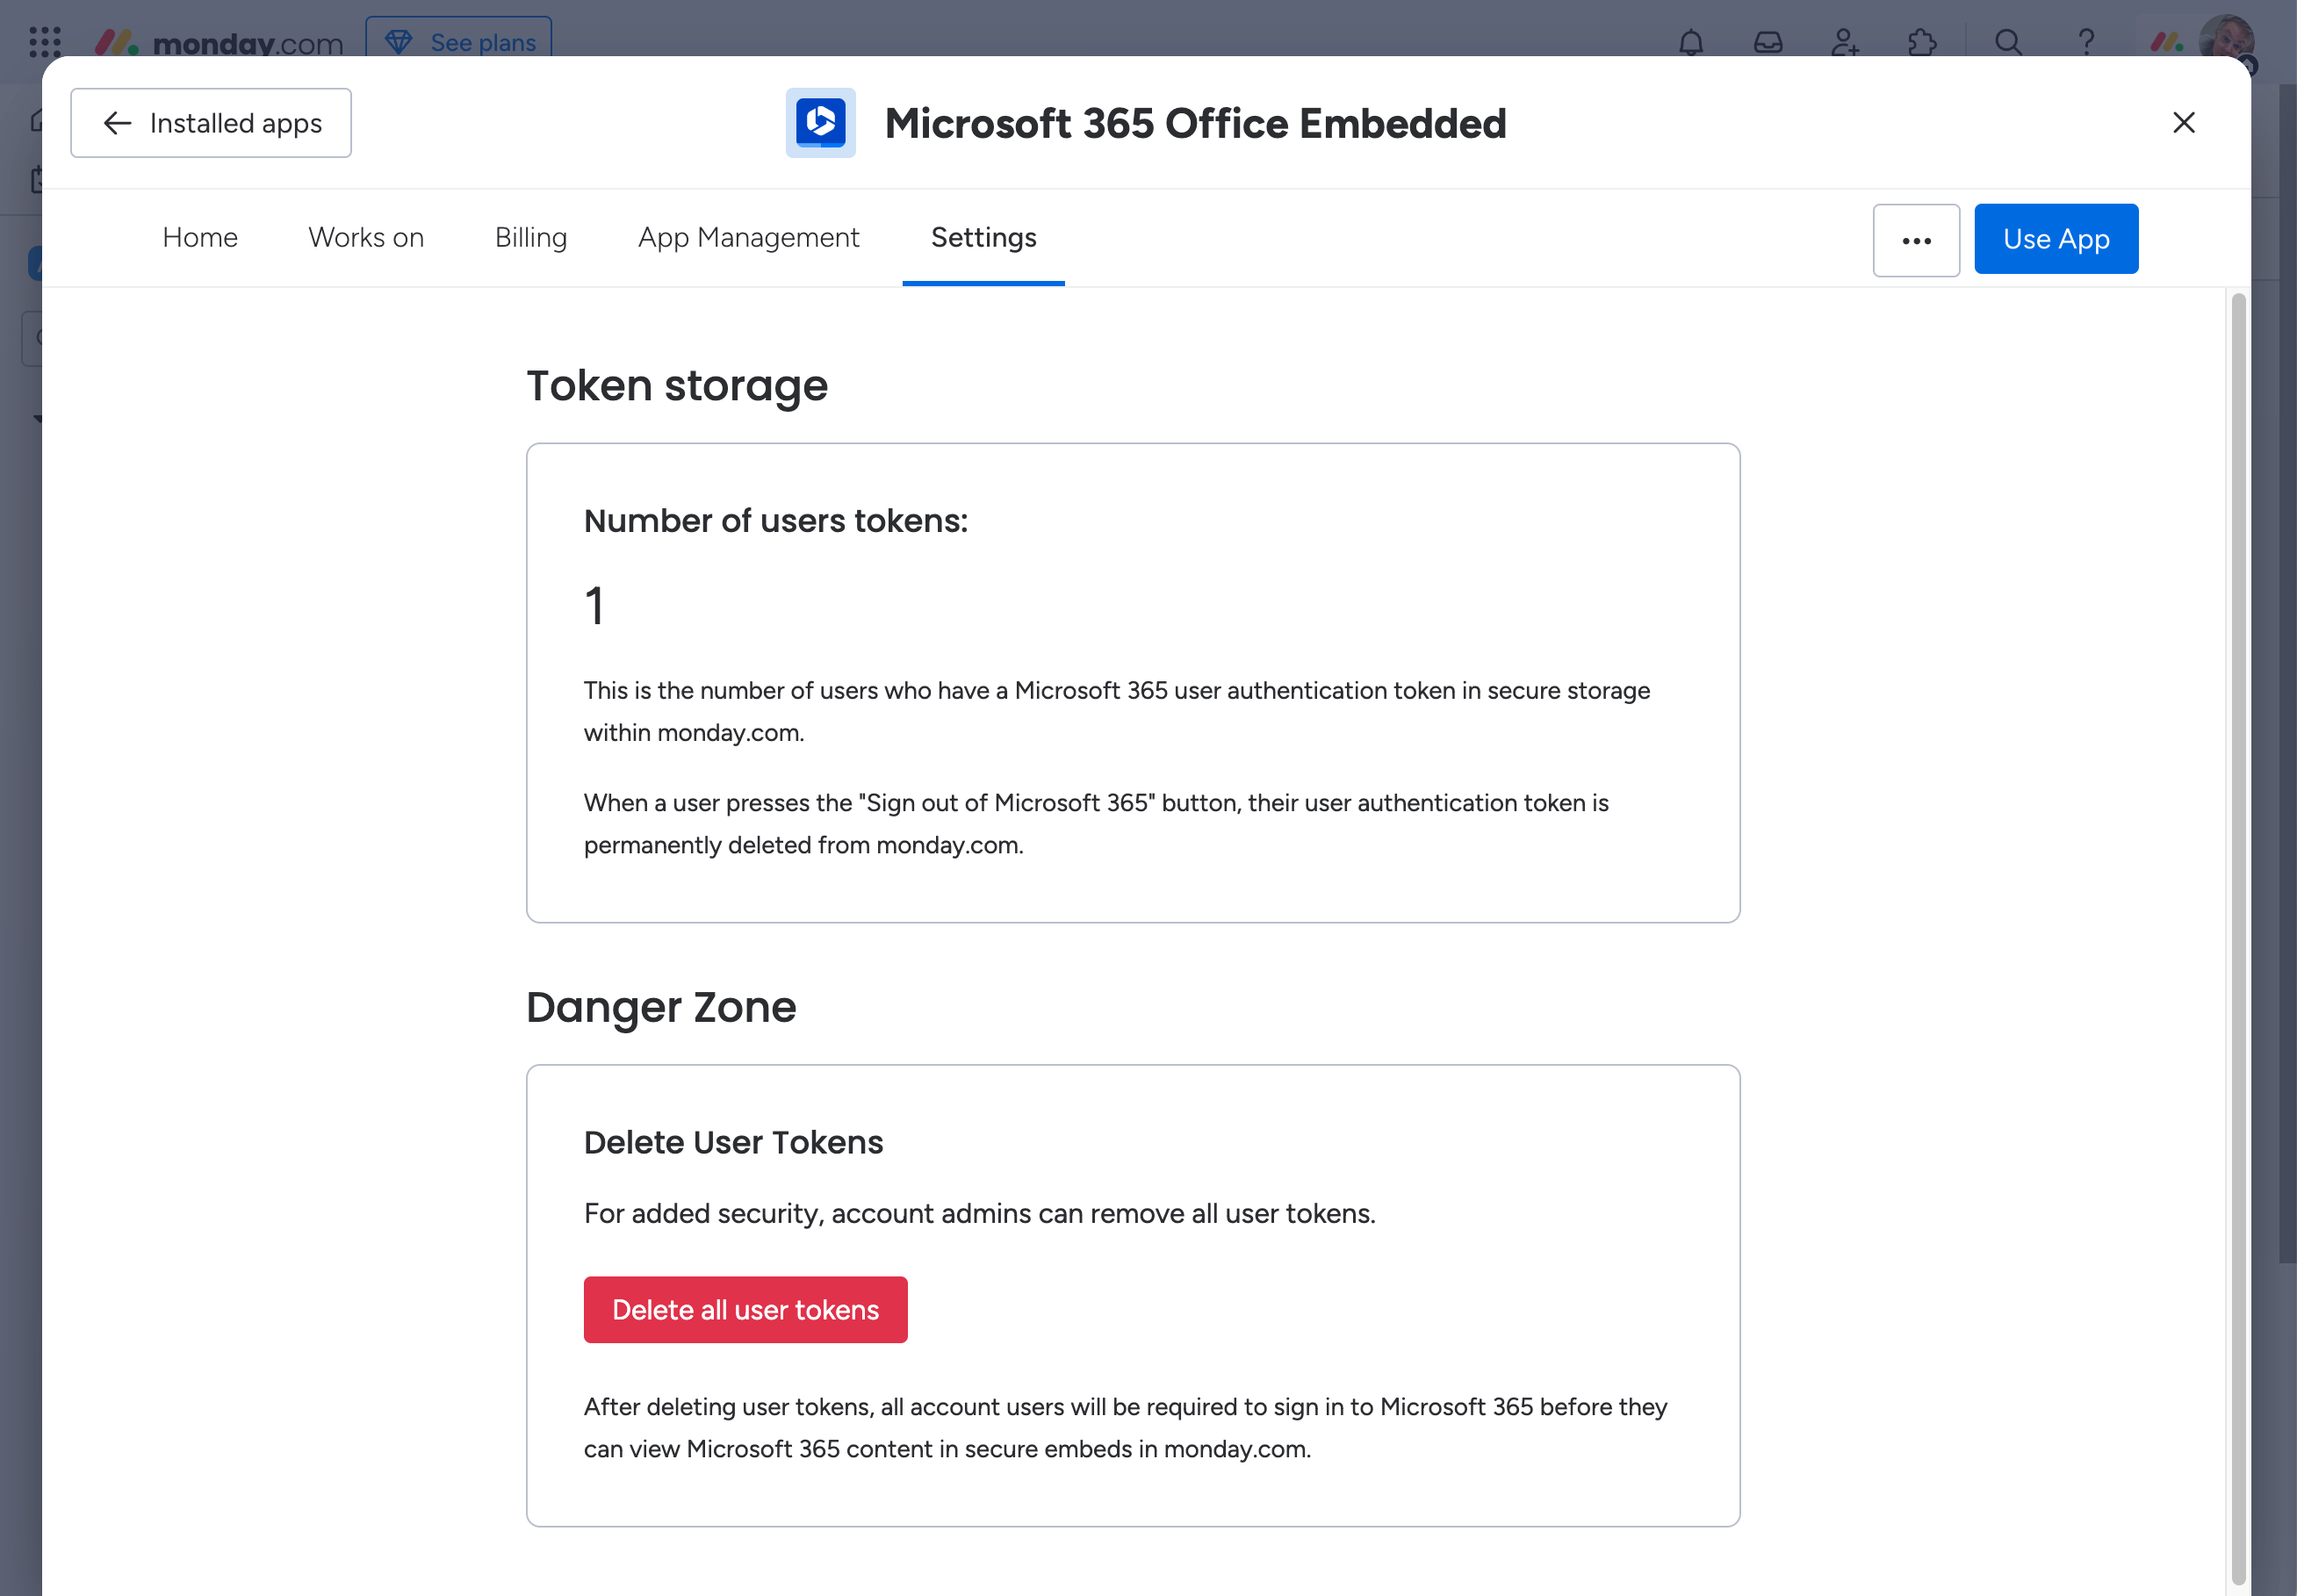Screen dimensions: 2297x1596
Task: Open the notifications bell
Action: pyautogui.click(x=1690, y=42)
